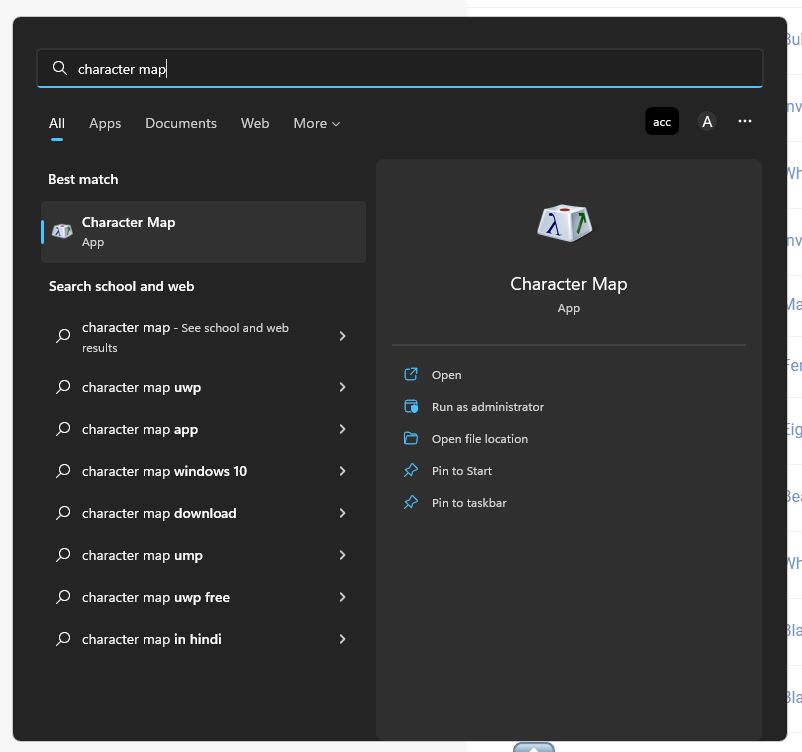The image size is (802, 752).
Task: Expand arrow for 'character map app'
Action: 342,429
